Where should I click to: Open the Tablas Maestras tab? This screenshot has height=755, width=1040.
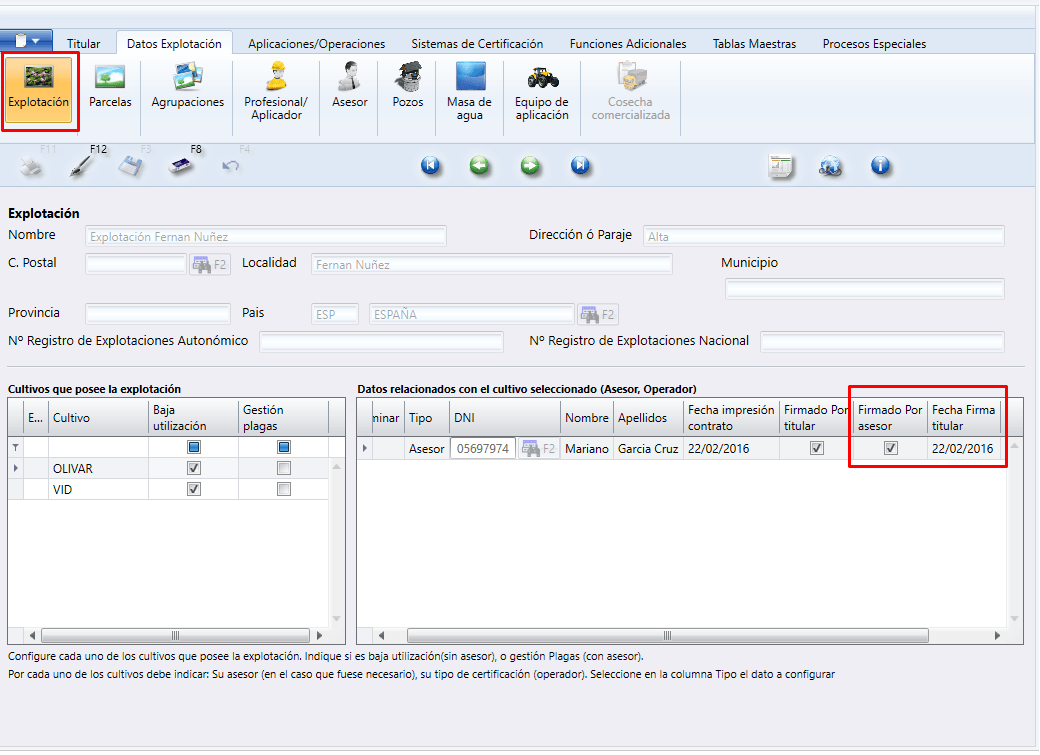[754, 44]
